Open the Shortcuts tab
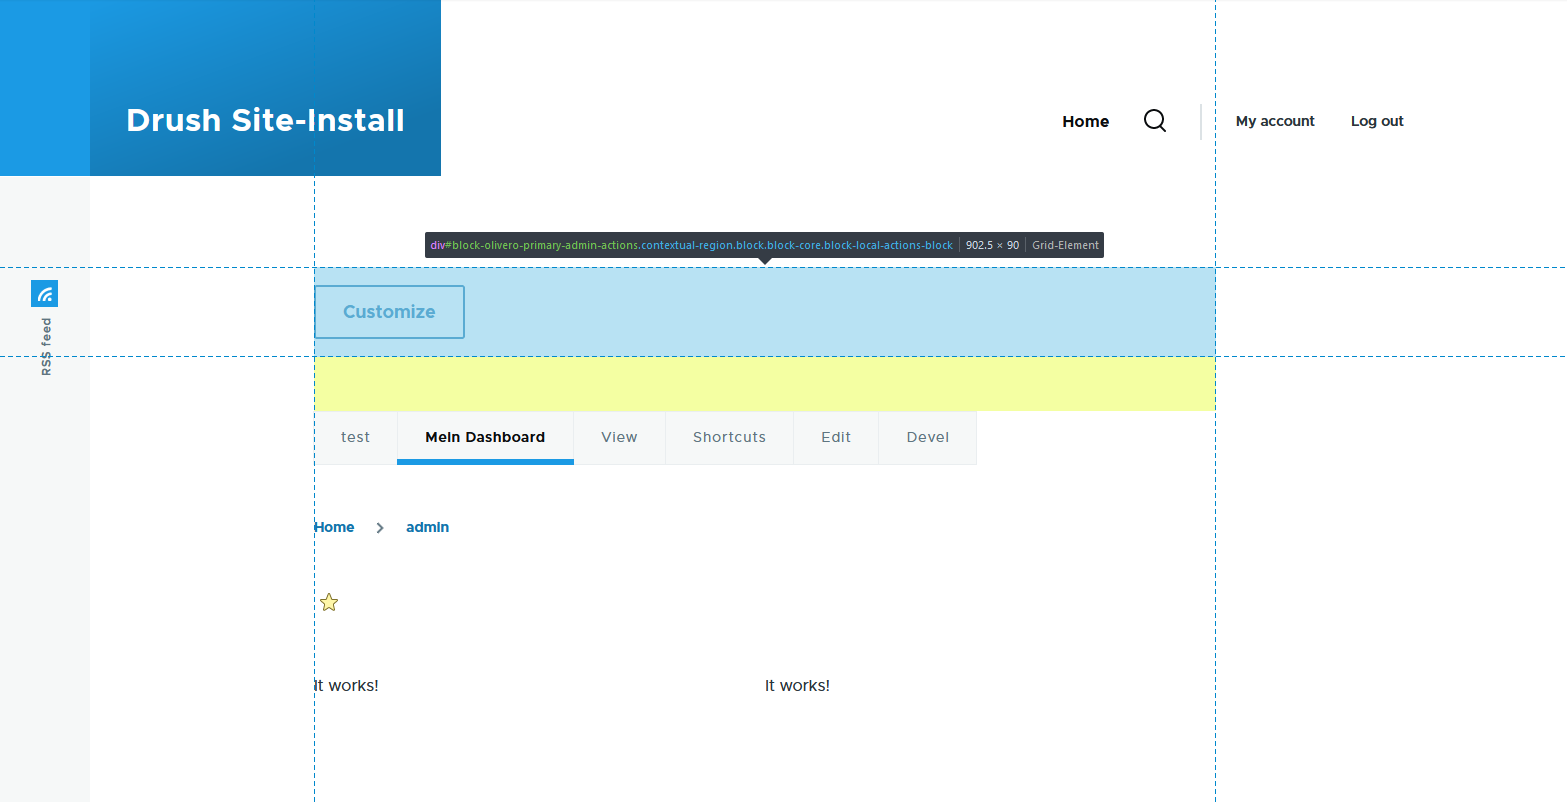The image size is (1567, 802). click(729, 437)
